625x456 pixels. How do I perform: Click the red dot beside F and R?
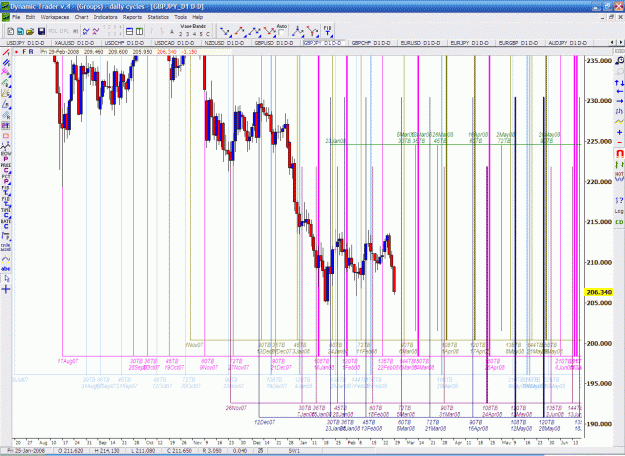coord(16,52)
